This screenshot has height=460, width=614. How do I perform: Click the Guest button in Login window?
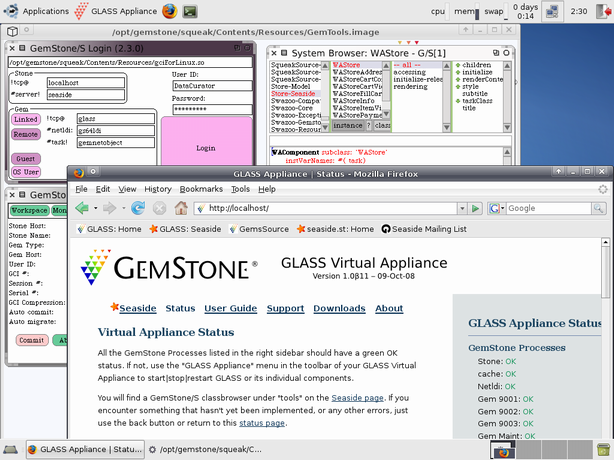coord(26,159)
